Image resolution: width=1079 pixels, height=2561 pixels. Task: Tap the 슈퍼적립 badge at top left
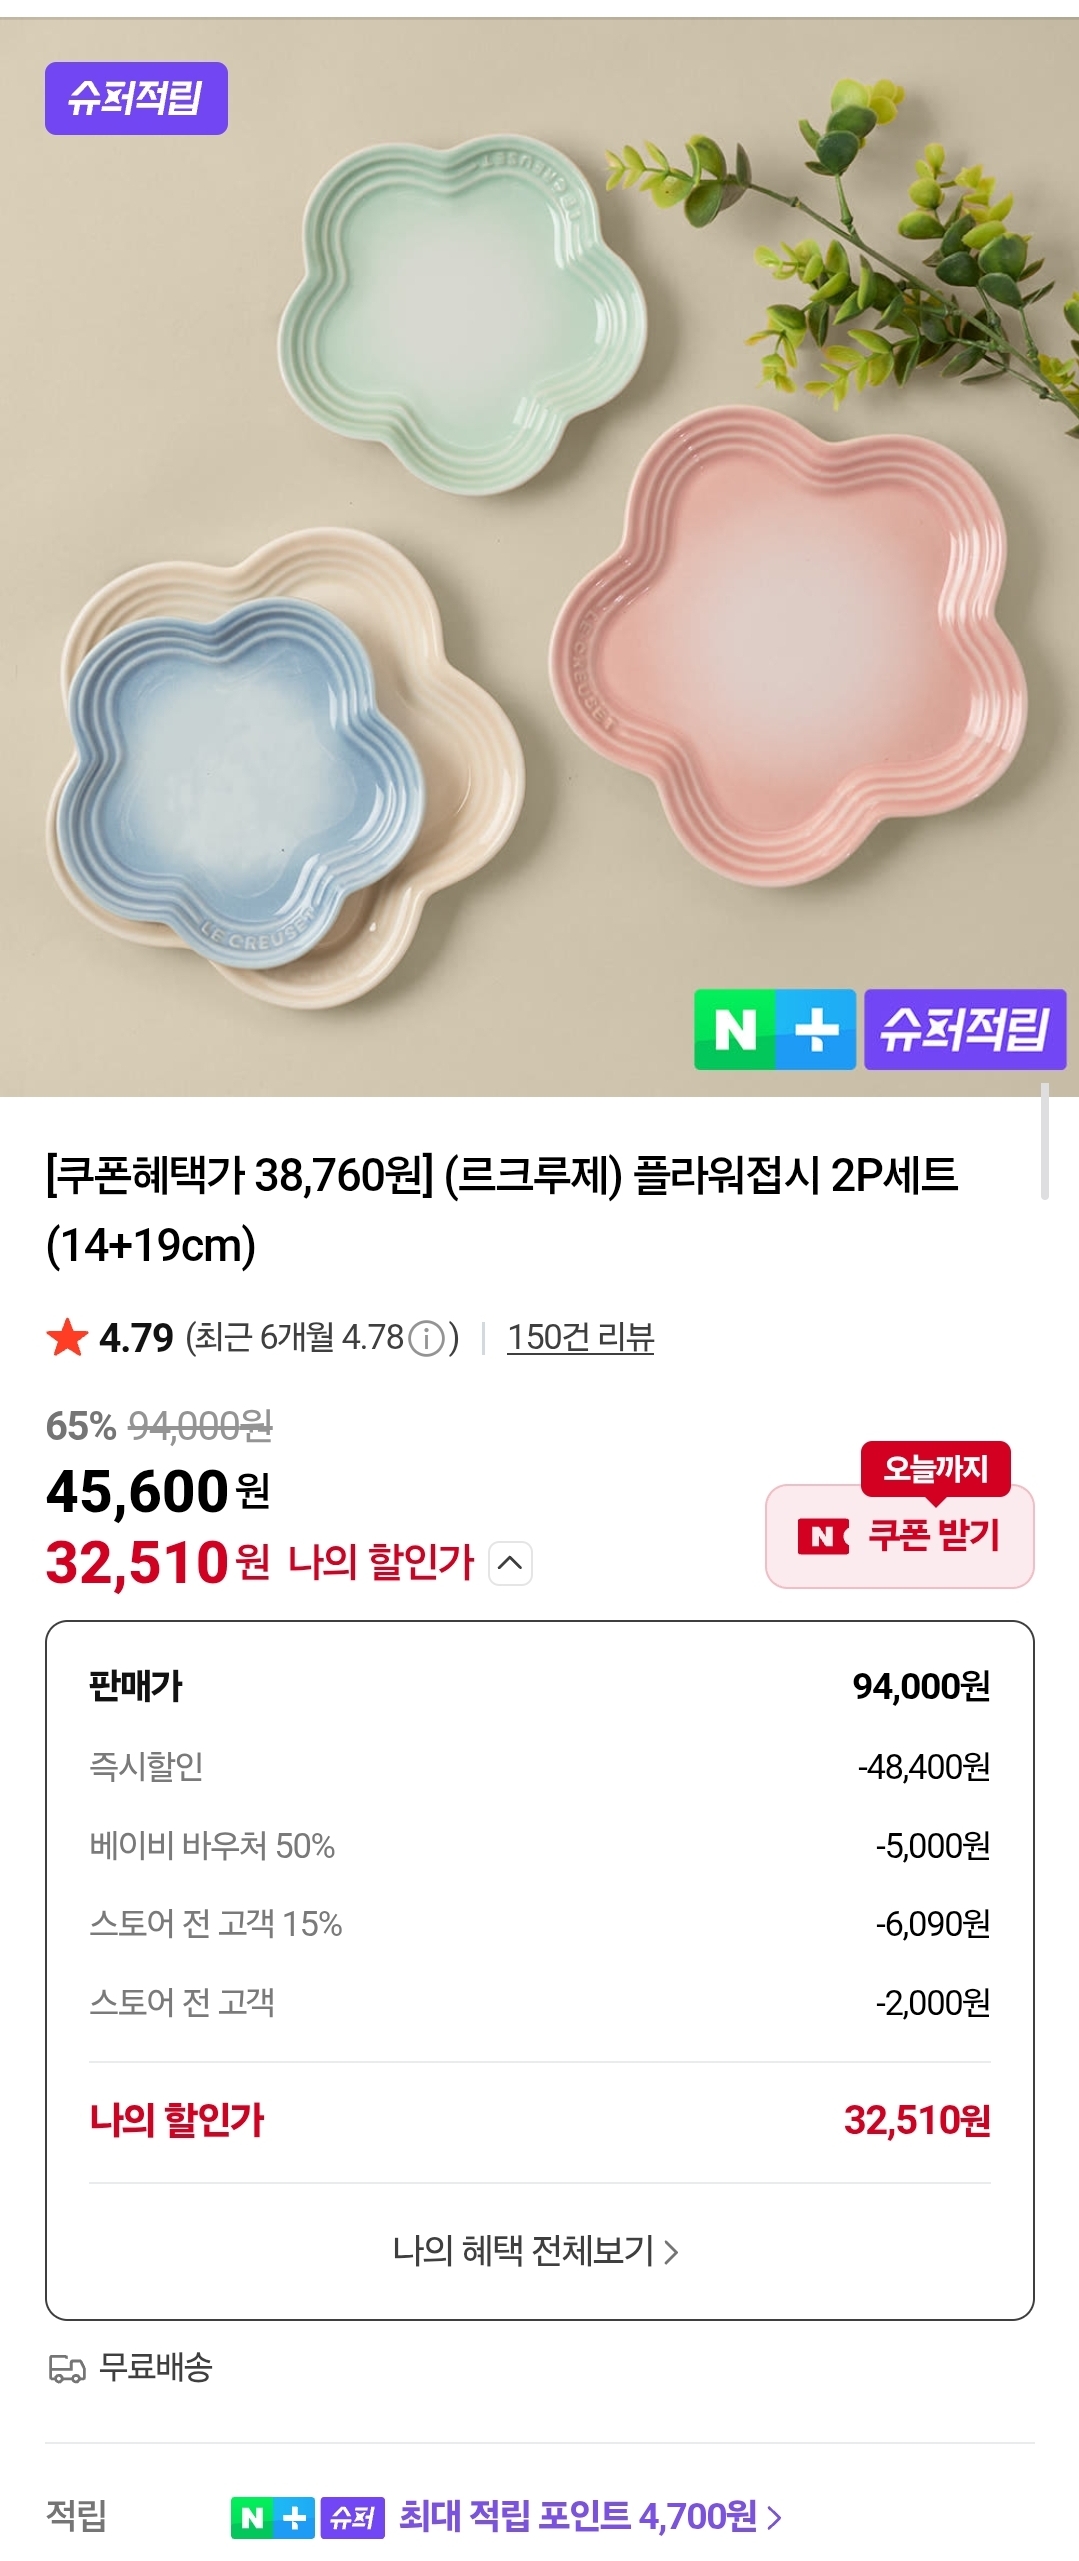(136, 98)
